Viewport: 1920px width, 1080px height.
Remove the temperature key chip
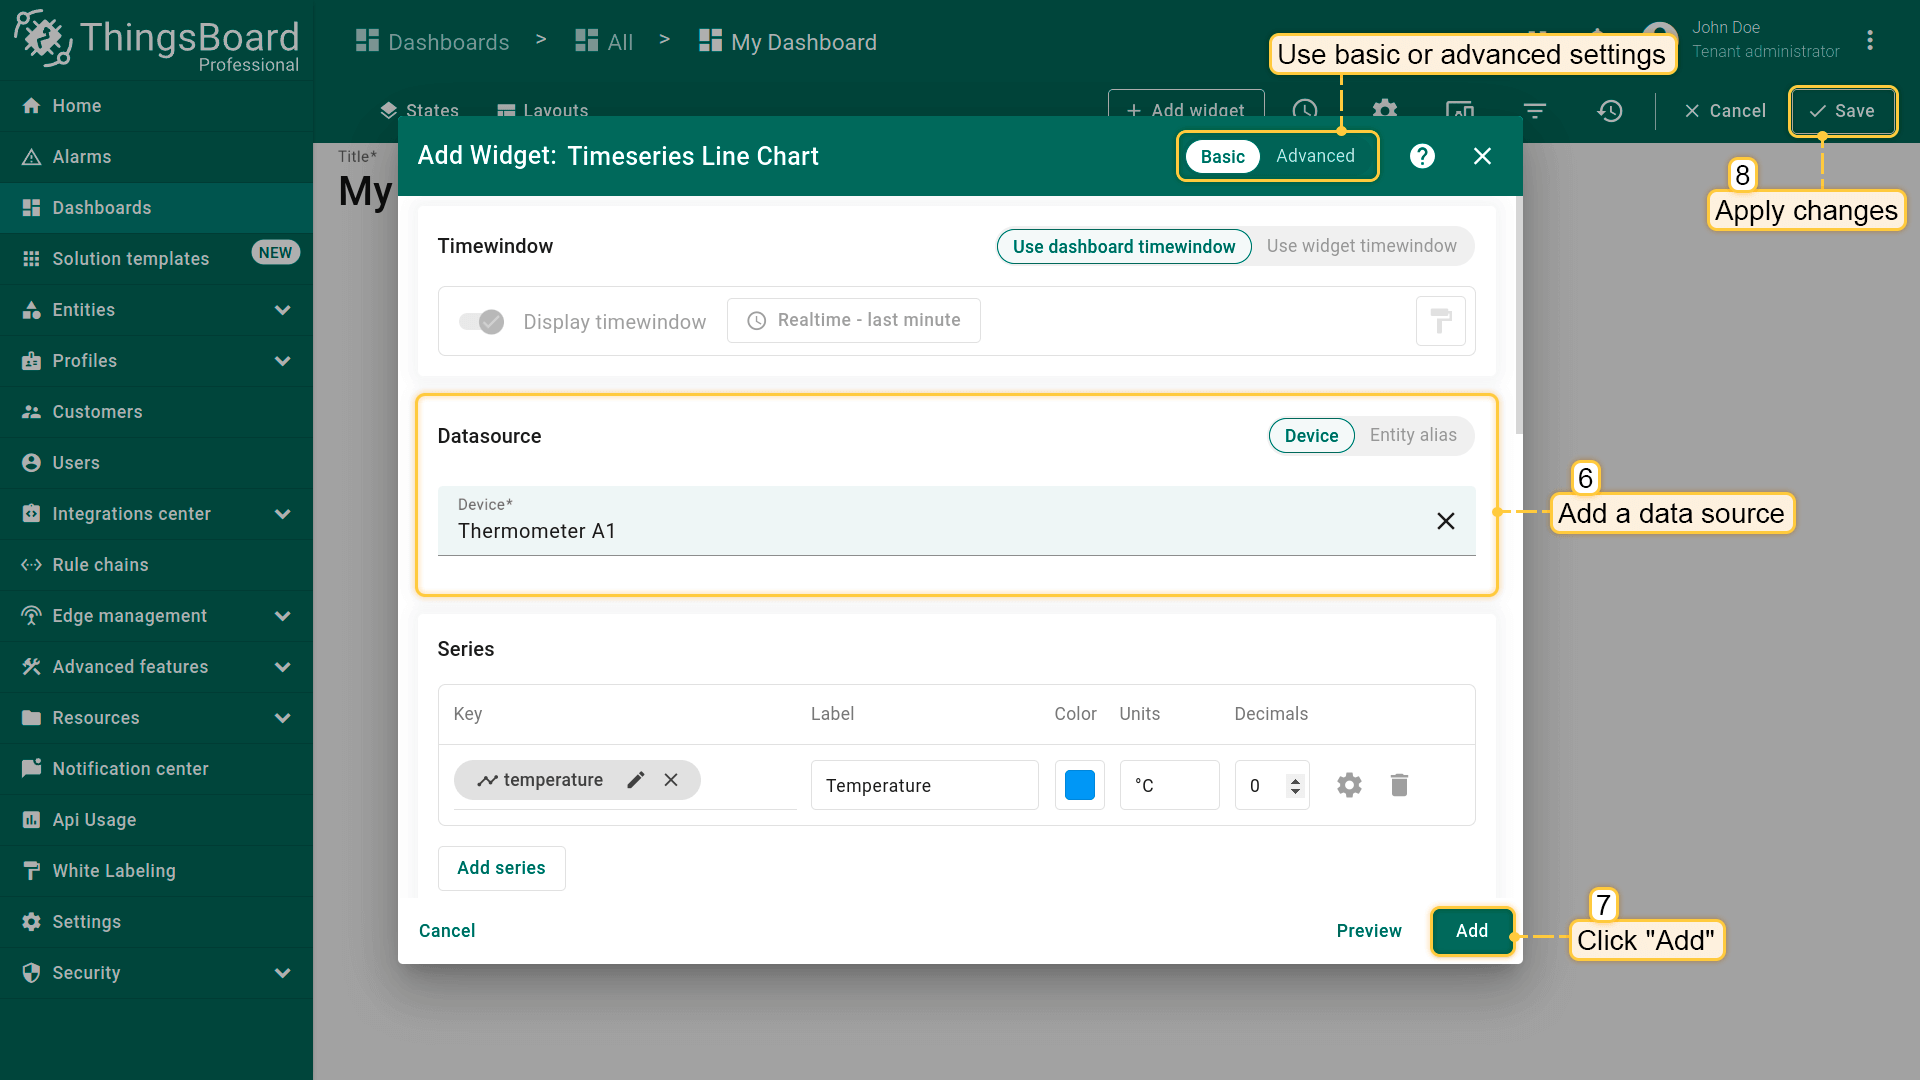click(x=671, y=780)
